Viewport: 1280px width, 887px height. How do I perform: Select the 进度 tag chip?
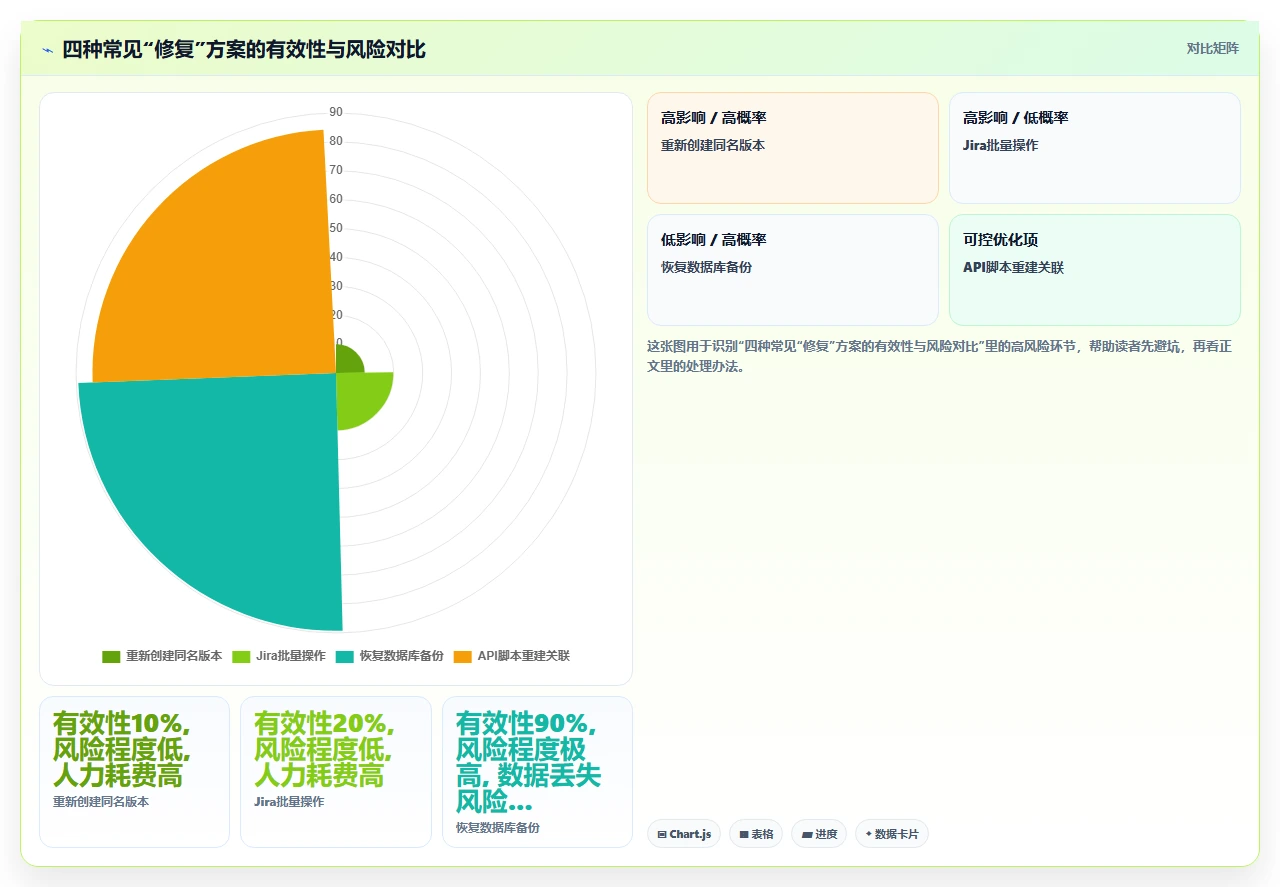tap(819, 834)
